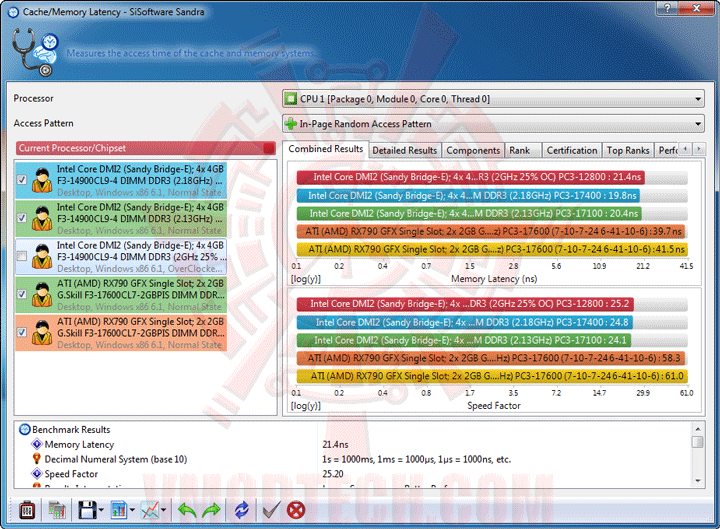Click the blue 24.8 speed factor bar
Viewport: 720px width, 529px height.
coord(465,322)
